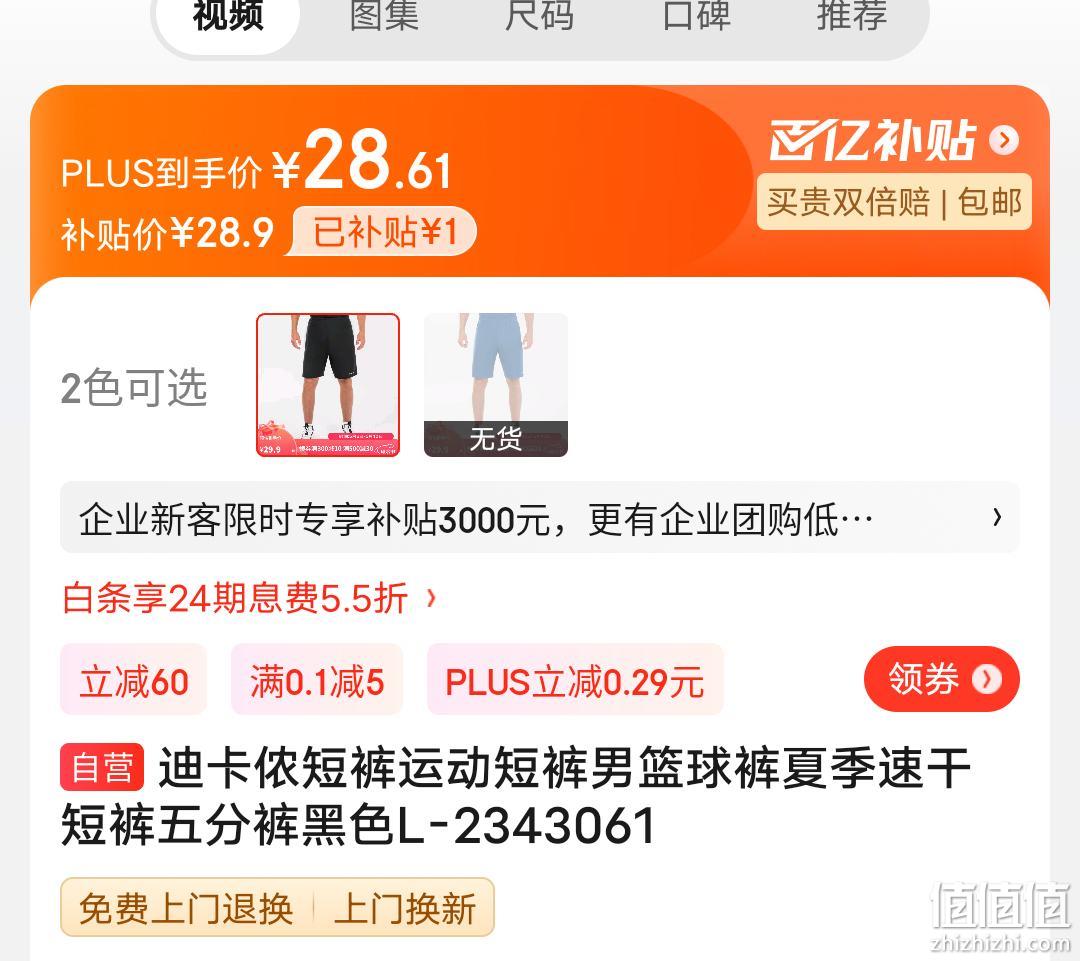
Task: Tap the arrow inside 领券 button
Action: 986,679
